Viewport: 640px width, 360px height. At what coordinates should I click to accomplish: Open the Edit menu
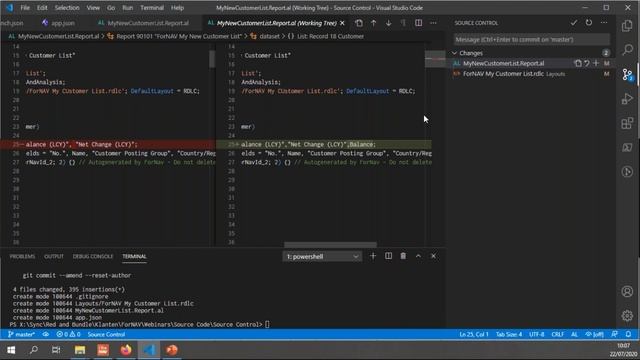[42, 8]
